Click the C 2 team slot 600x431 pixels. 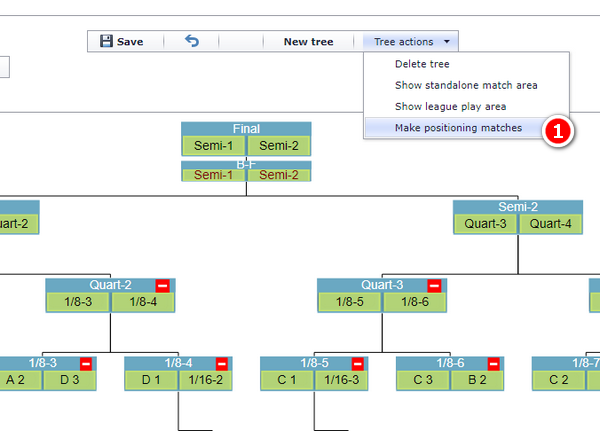pos(559,380)
